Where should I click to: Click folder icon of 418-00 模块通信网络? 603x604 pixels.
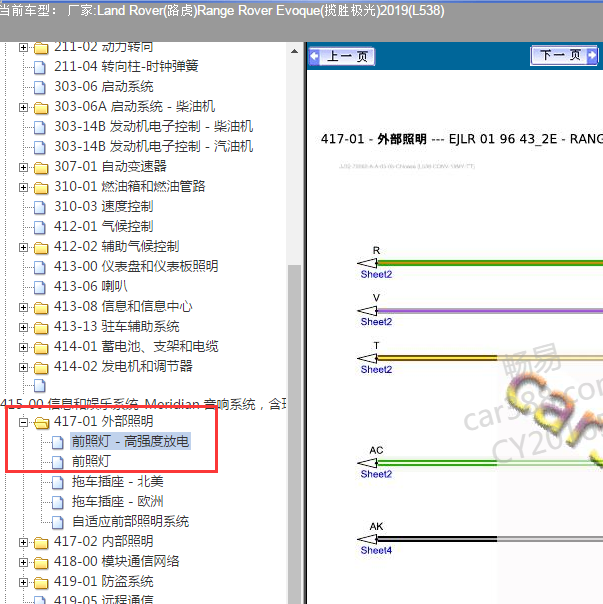pyautogui.click(x=41, y=563)
